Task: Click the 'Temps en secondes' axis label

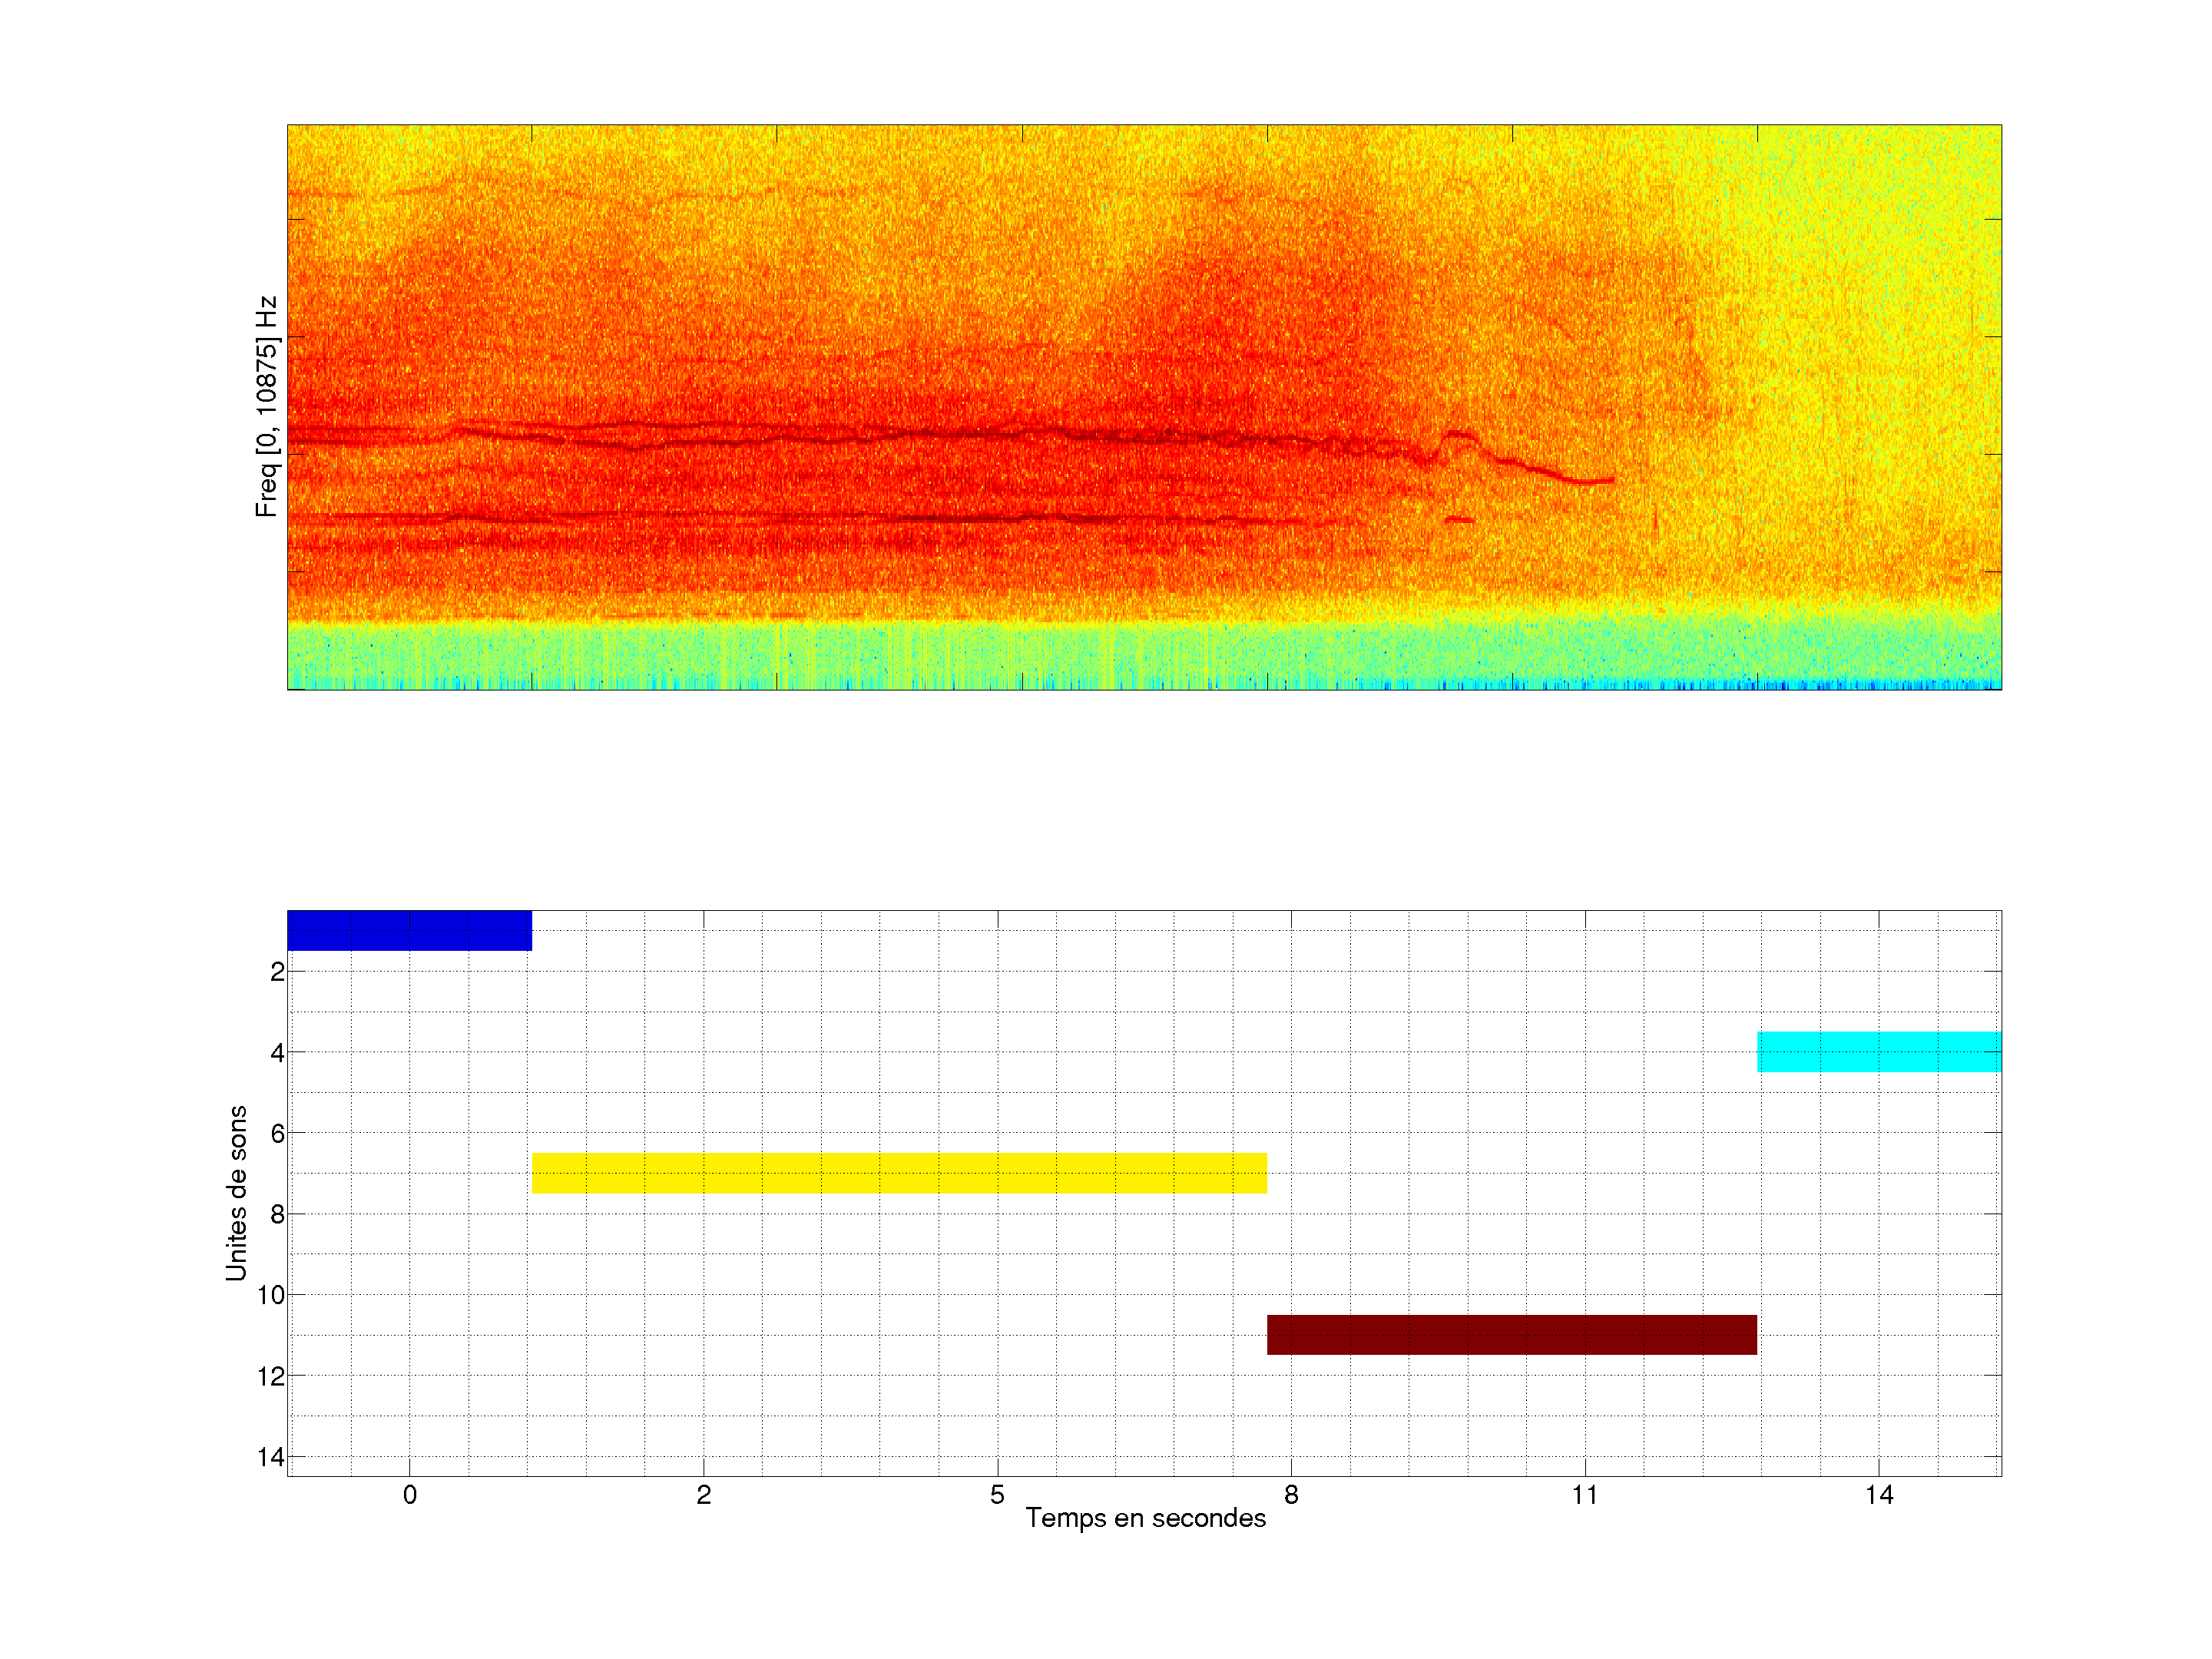Action: pos(1145,1518)
